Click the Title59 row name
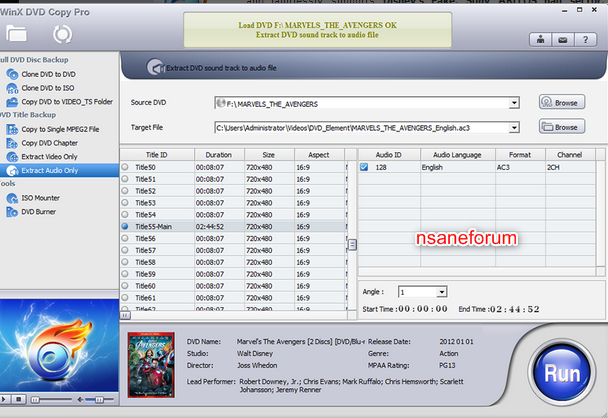Image resolution: width=608 pixels, height=418 pixels. pos(145,274)
